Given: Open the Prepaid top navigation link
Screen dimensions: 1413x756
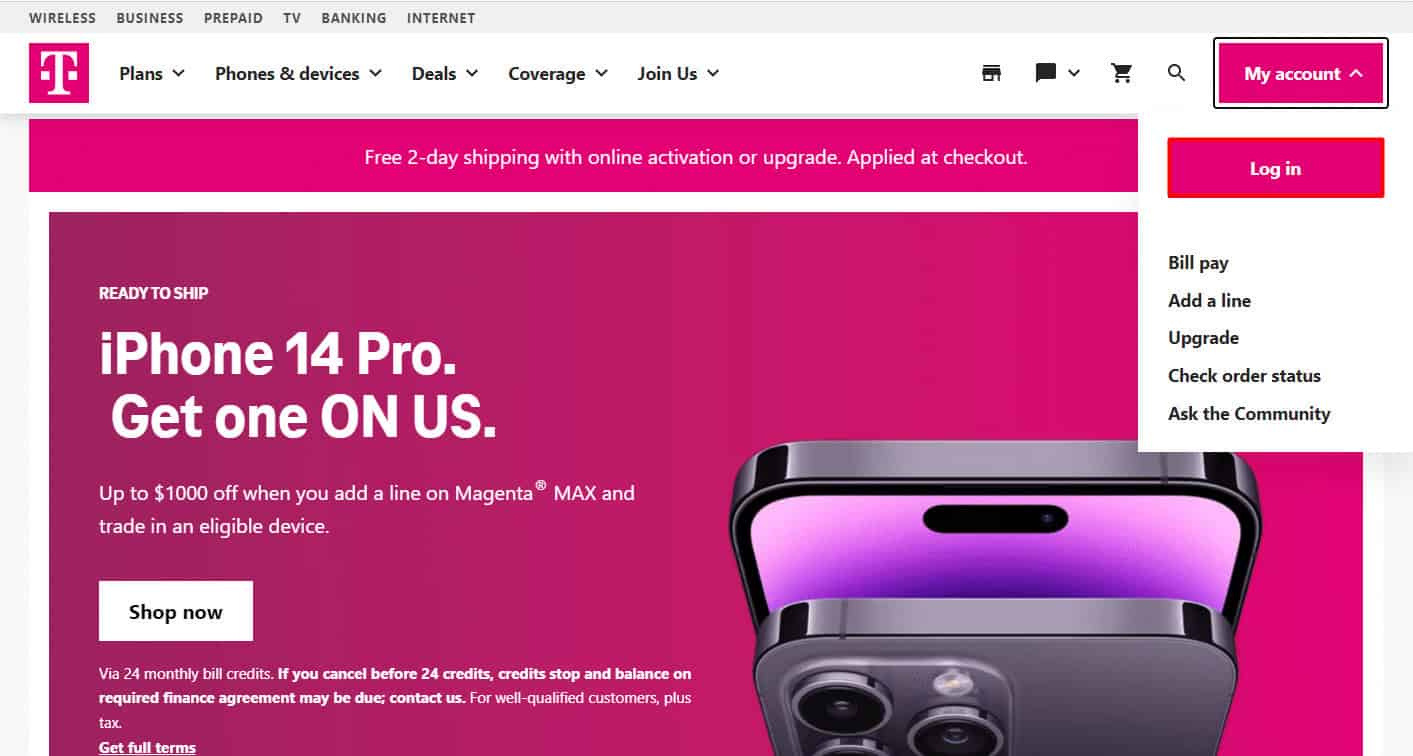Looking at the screenshot, I should tap(233, 18).
